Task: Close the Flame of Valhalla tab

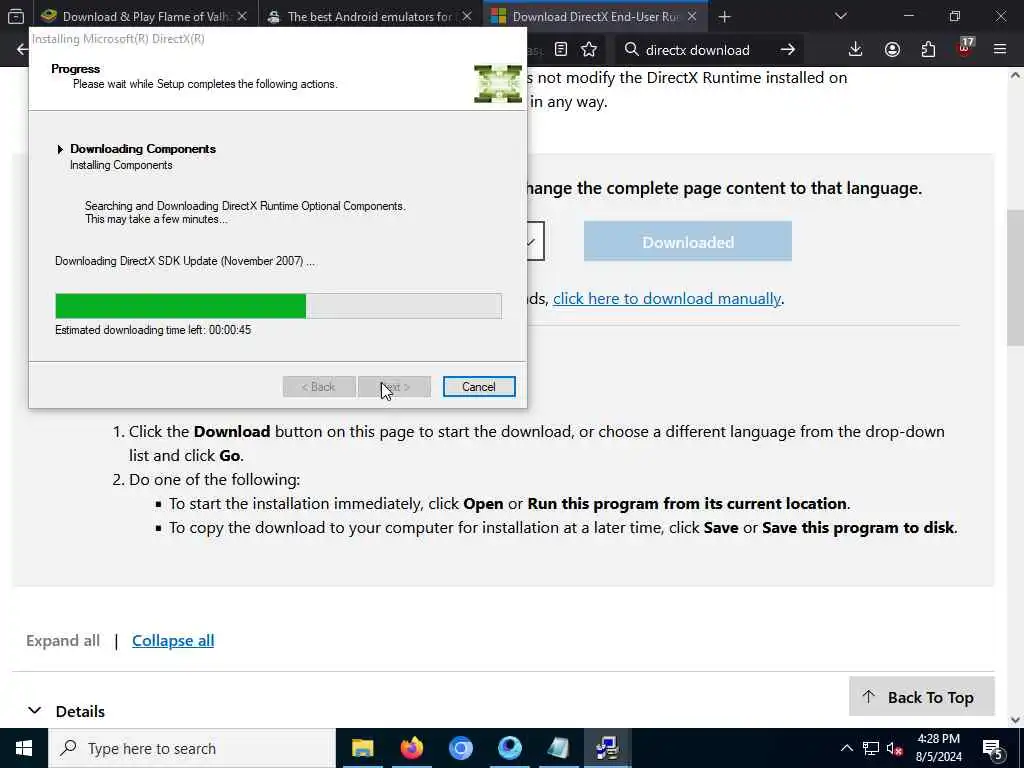Action: (242, 16)
